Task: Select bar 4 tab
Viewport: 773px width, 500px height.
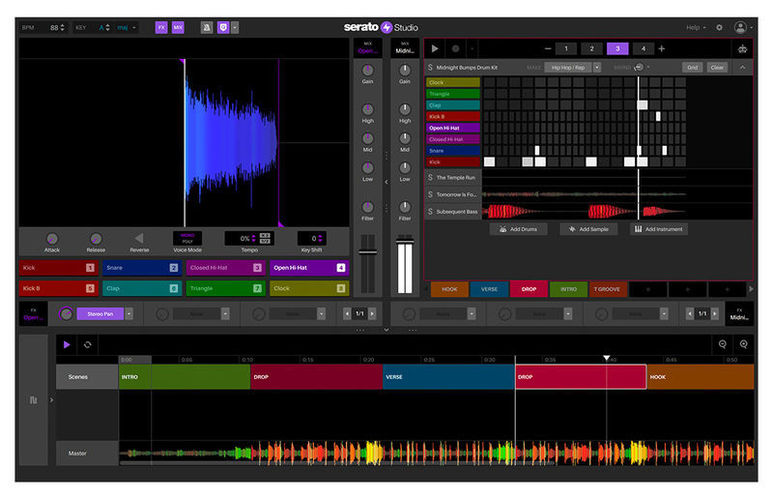Action: 643,49
